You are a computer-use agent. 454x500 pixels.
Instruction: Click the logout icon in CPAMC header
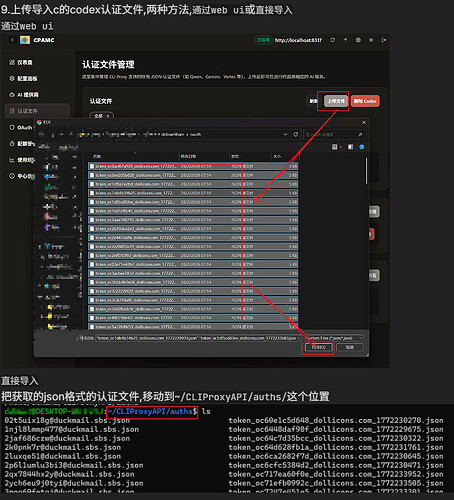tap(384, 40)
